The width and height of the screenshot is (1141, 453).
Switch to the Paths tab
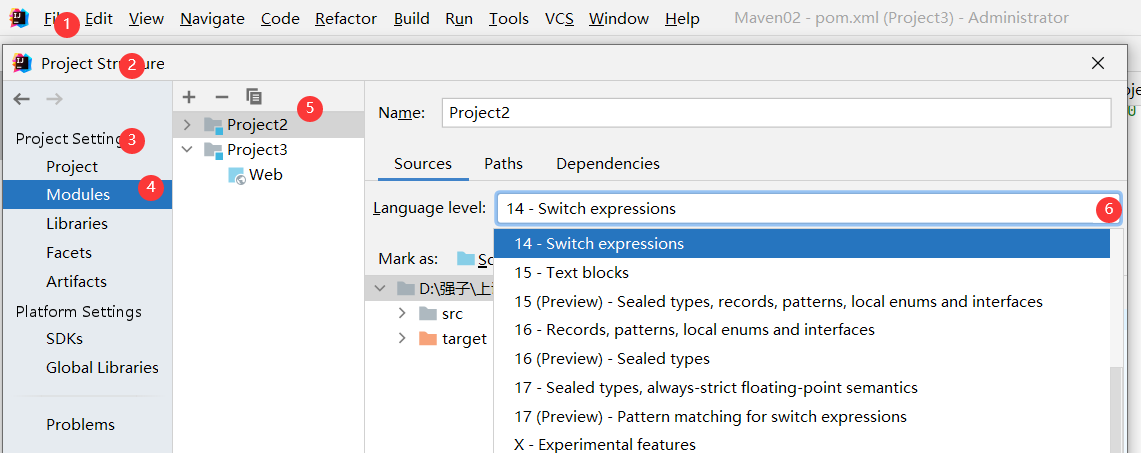(503, 164)
